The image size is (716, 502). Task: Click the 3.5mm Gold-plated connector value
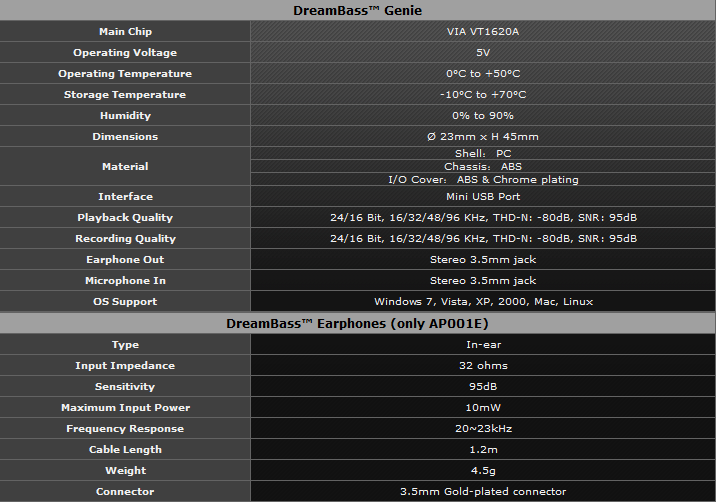pos(483,491)
